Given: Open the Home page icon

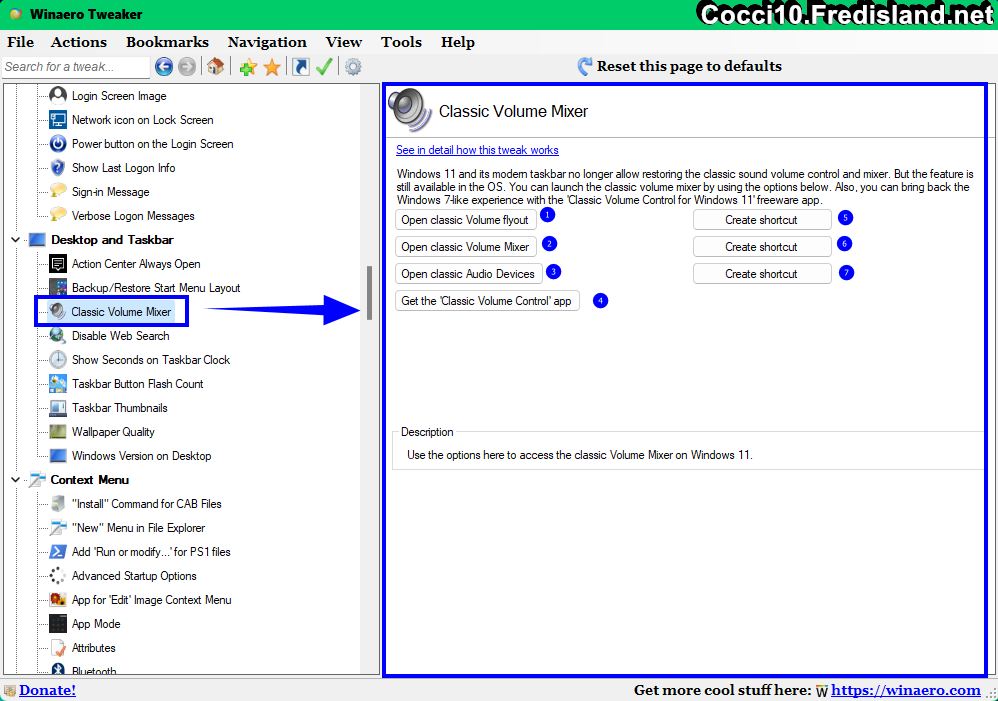Looking at the screenshot, I should pyautogui.click(x=215, y=66).
